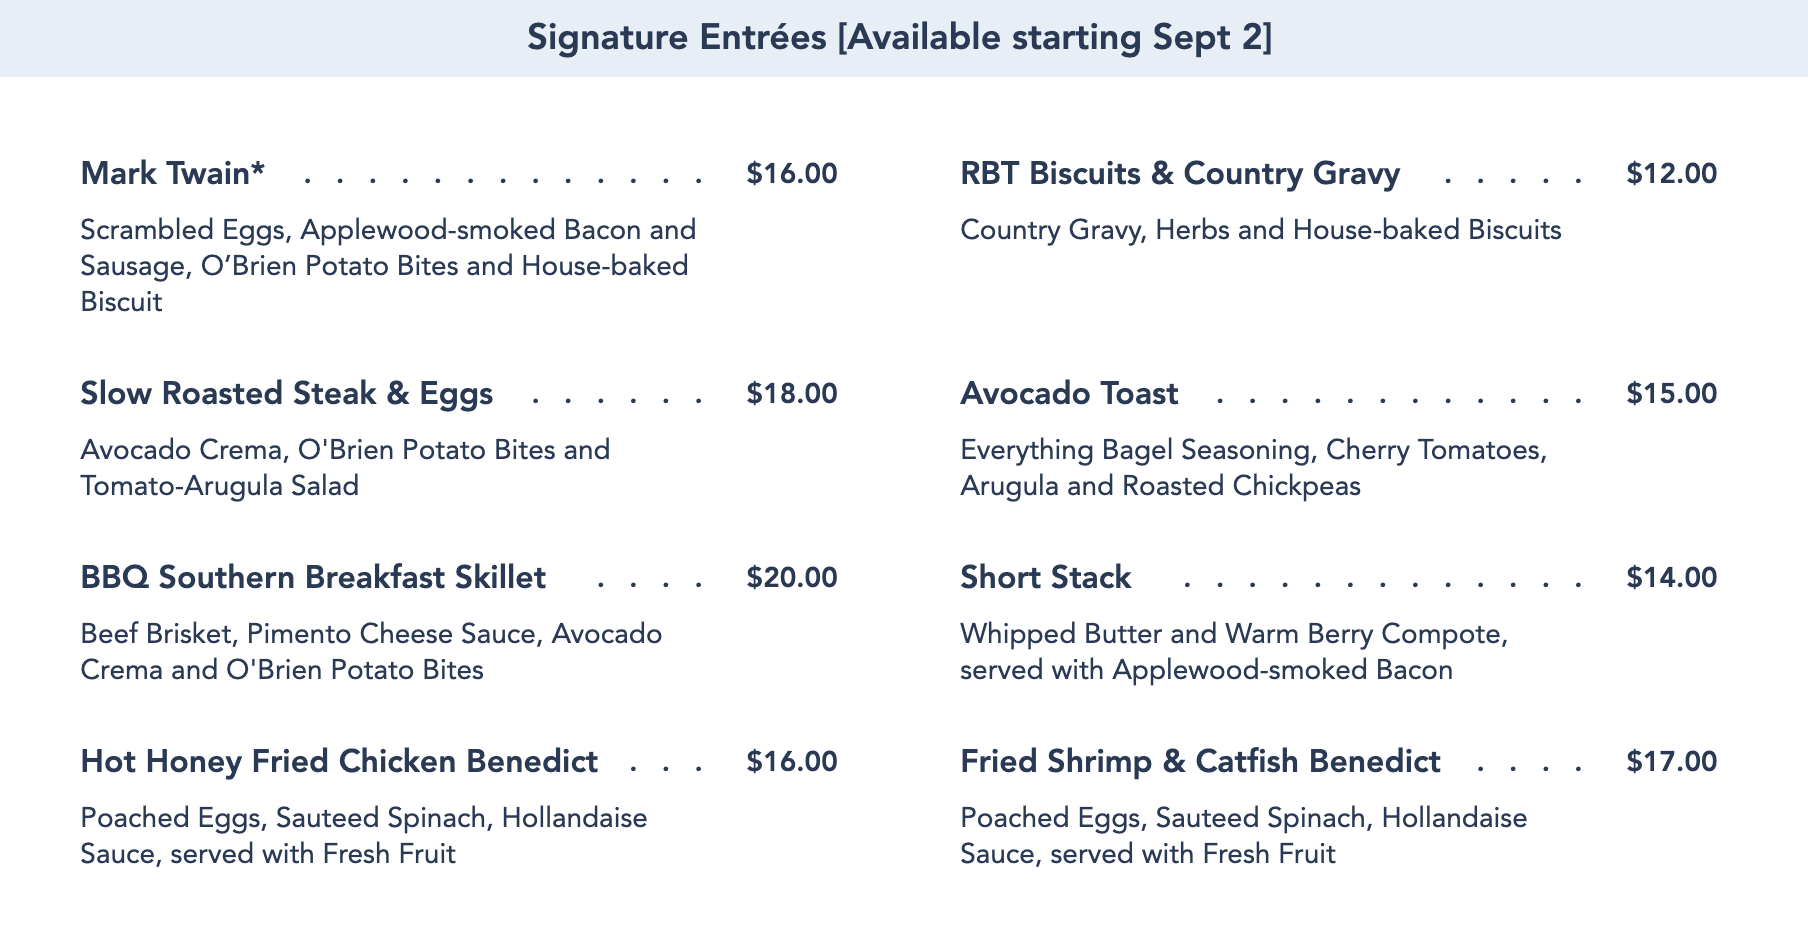Select the Avocado Toast item title

tap(1069, 394)
